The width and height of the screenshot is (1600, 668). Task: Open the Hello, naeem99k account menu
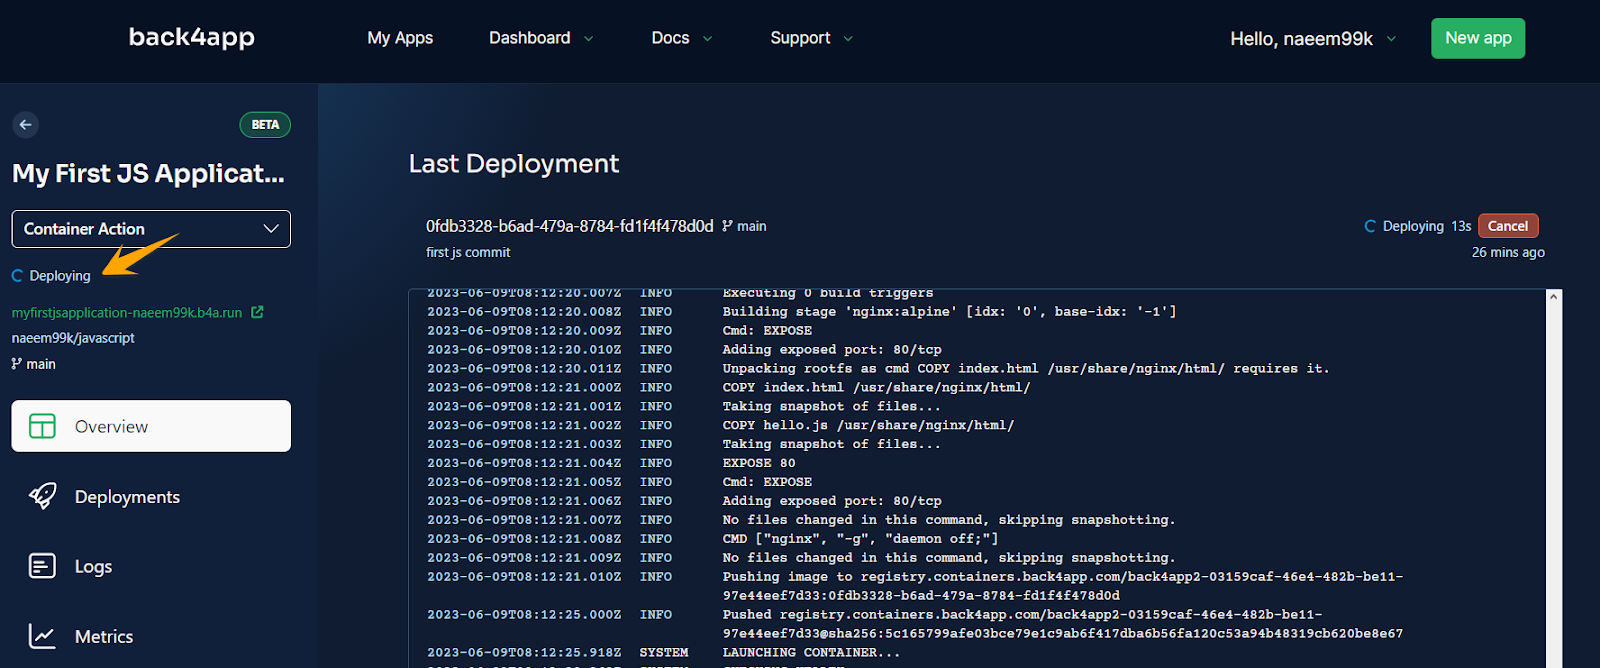coord(1312,39)
